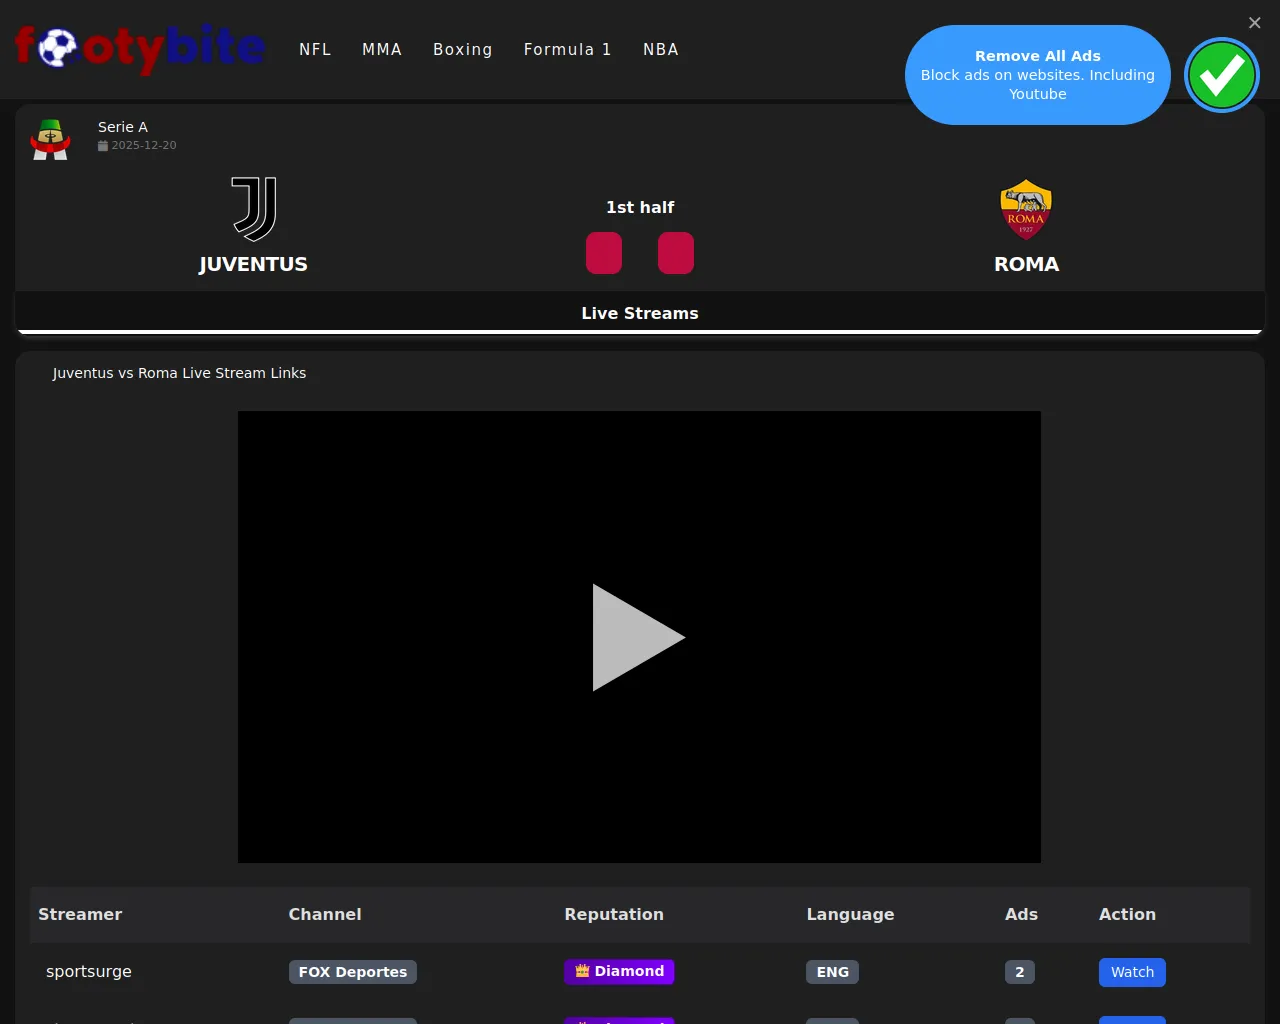Click the green checkmark ad icon
Image resolution: width=1280 pixels, height=1024 pixels.
point(1221,75)
